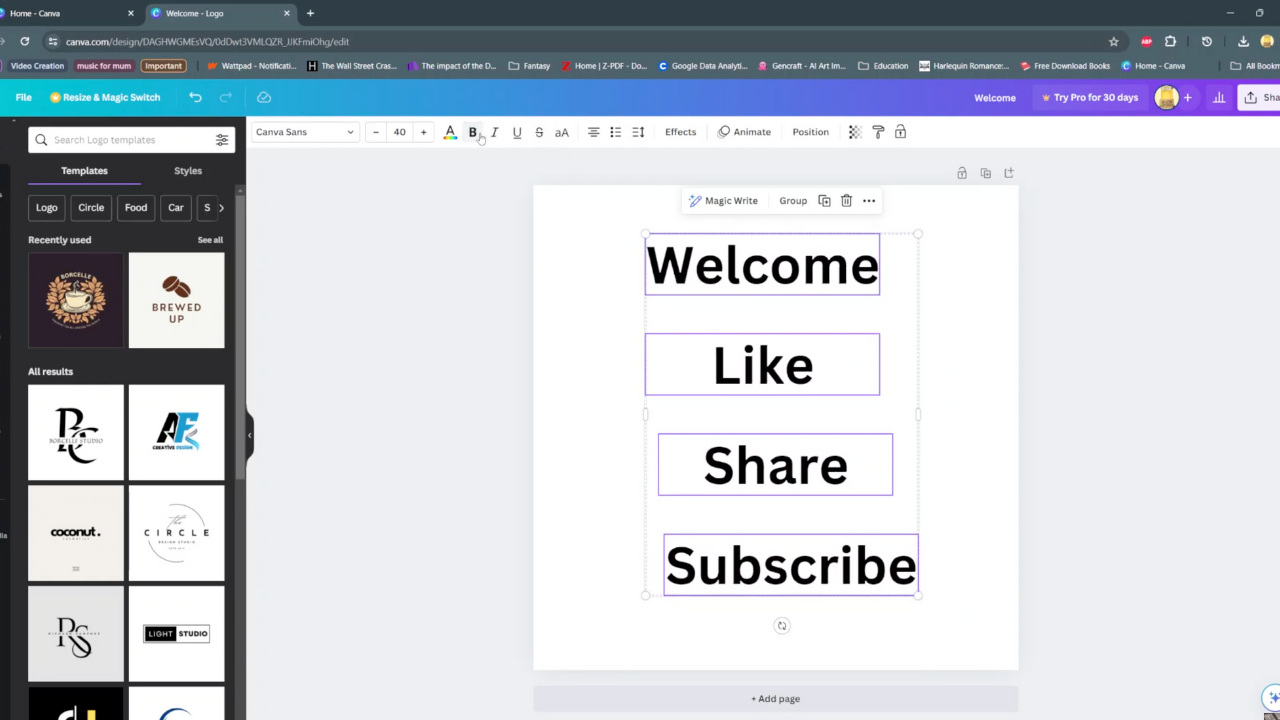Click the cloud save status icon
1280x720 pixels.
(264, 97)
